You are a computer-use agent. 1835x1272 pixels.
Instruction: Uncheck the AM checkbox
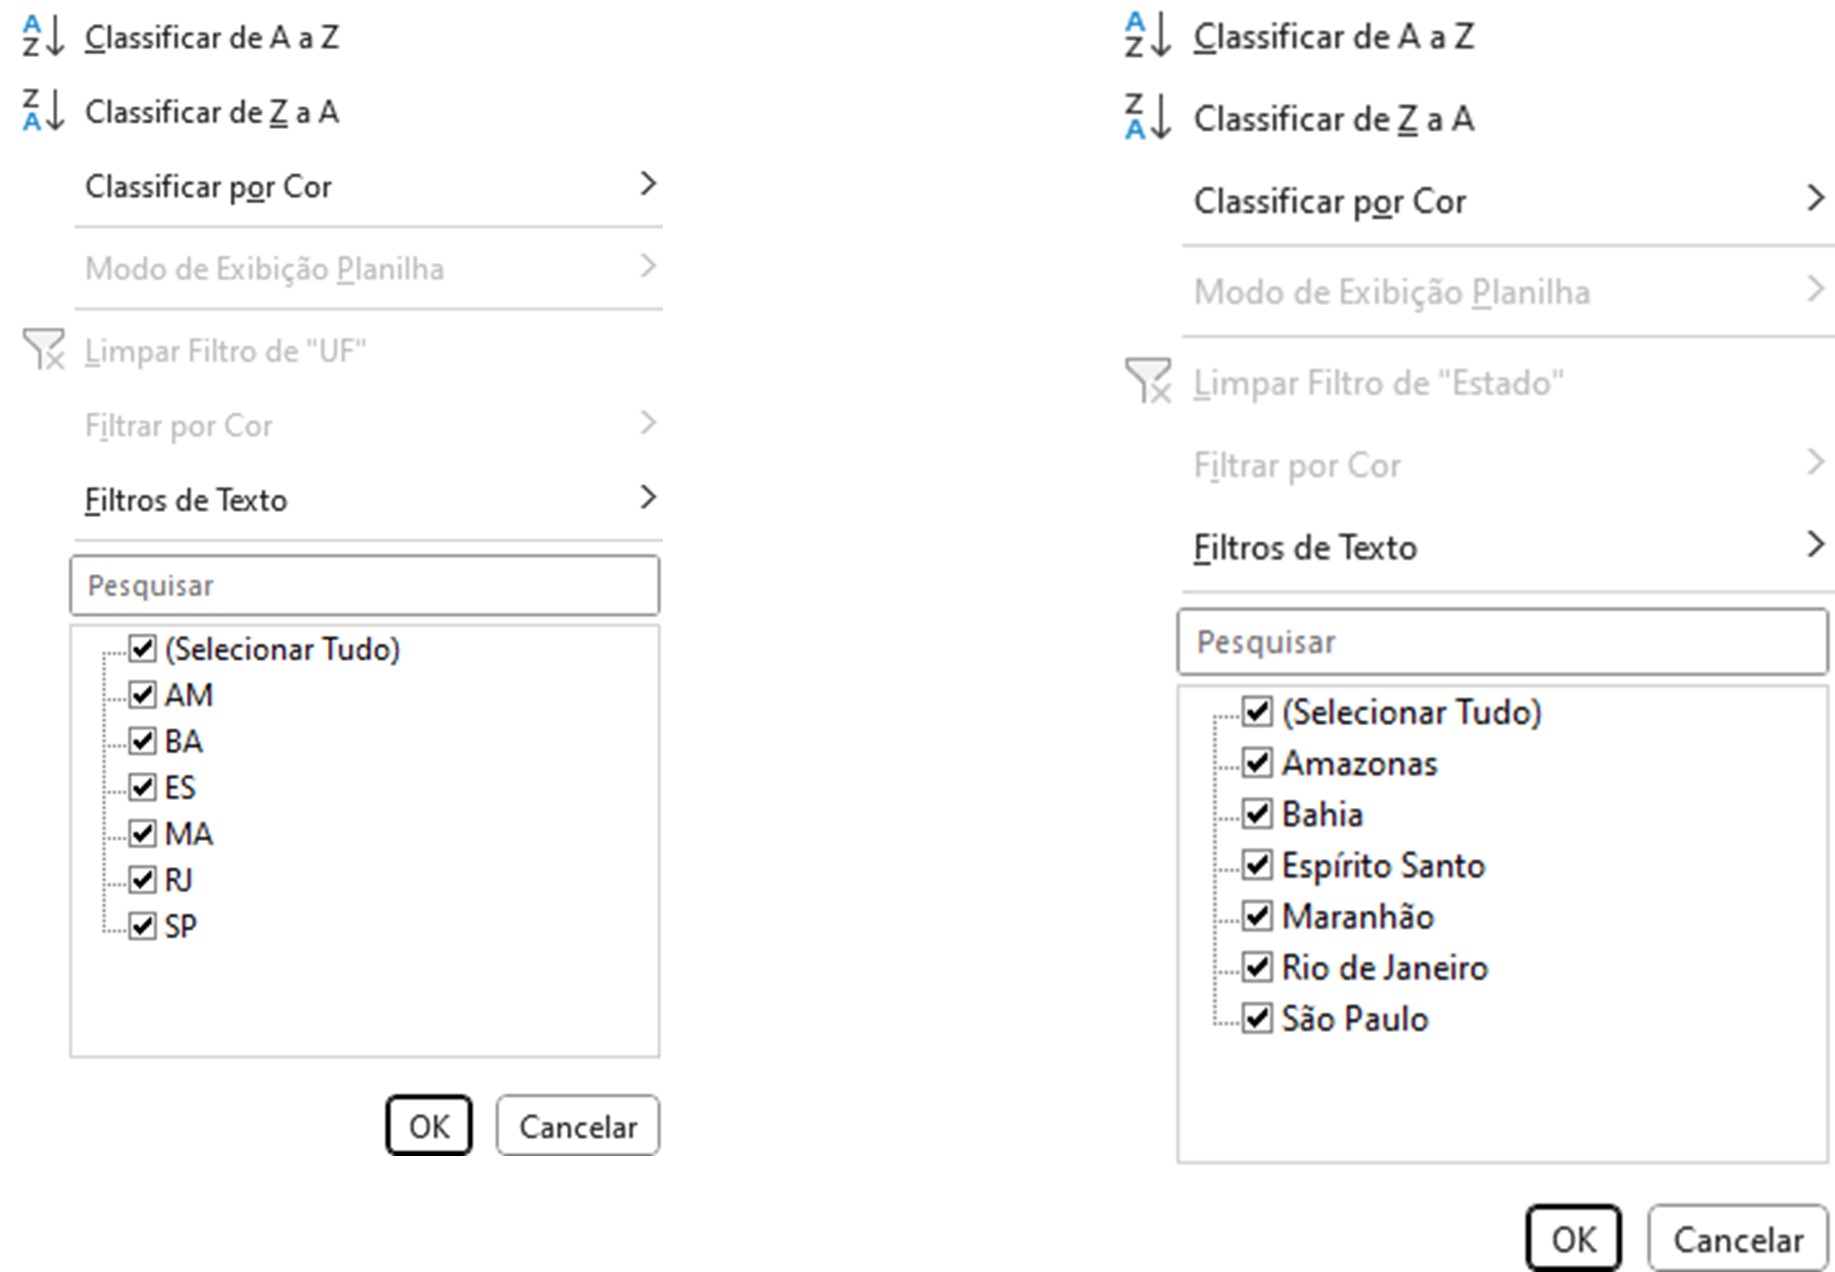142,694
